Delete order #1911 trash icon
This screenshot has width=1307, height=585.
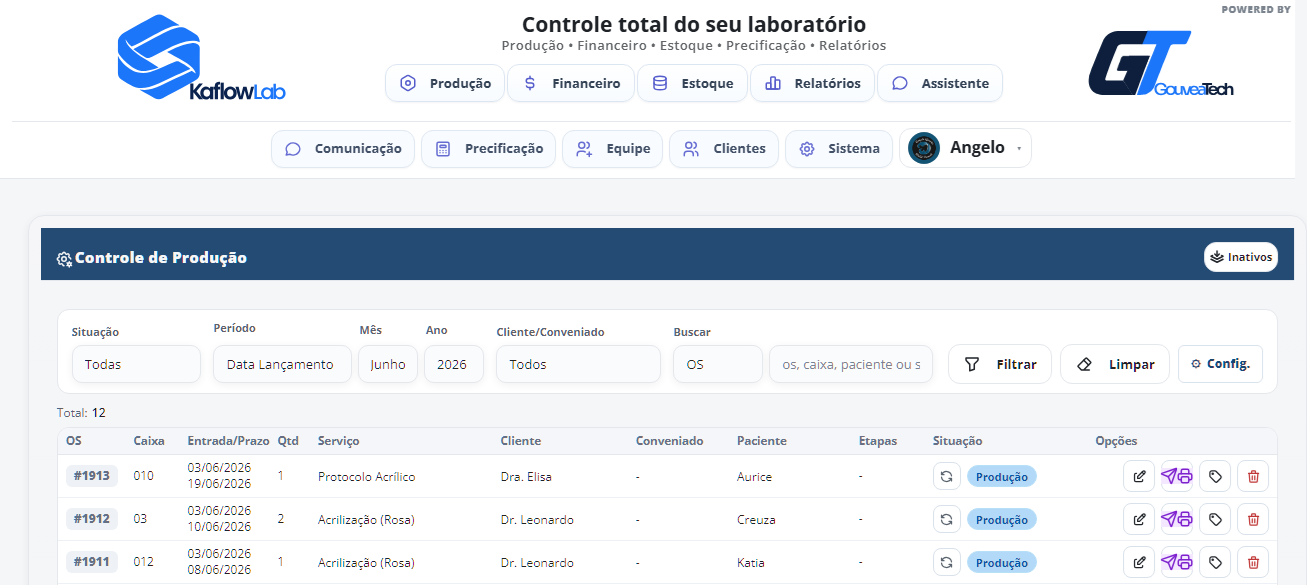(1253, 562)
